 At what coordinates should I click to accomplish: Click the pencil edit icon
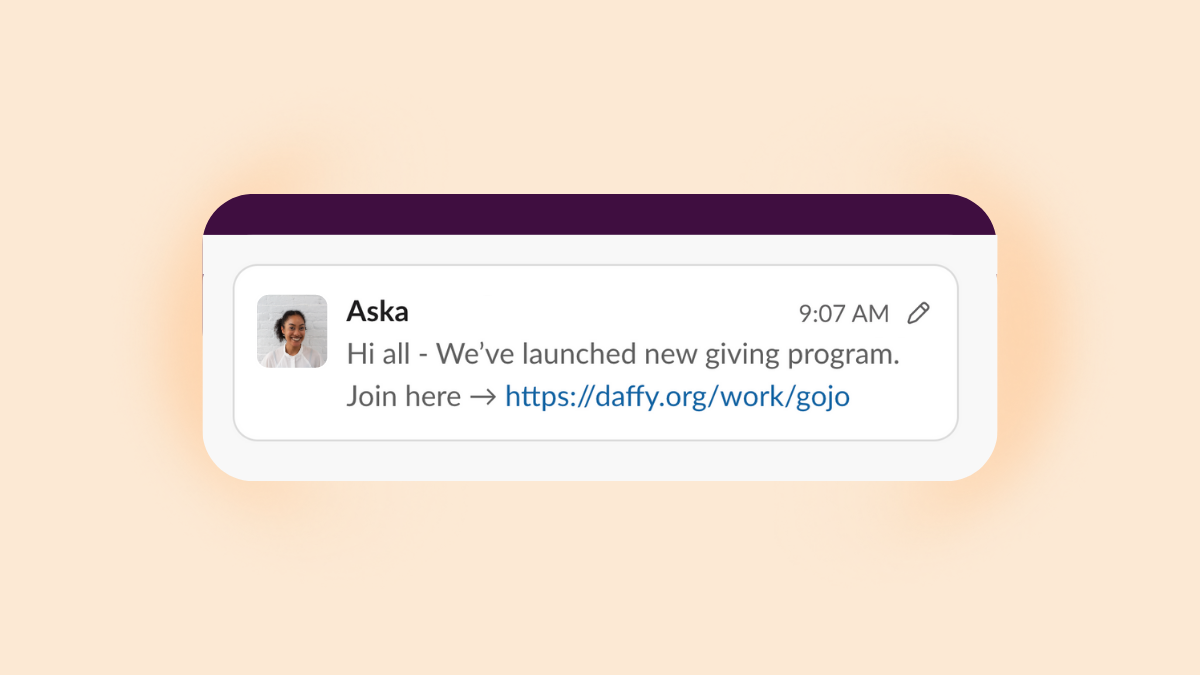pos(918,313)
